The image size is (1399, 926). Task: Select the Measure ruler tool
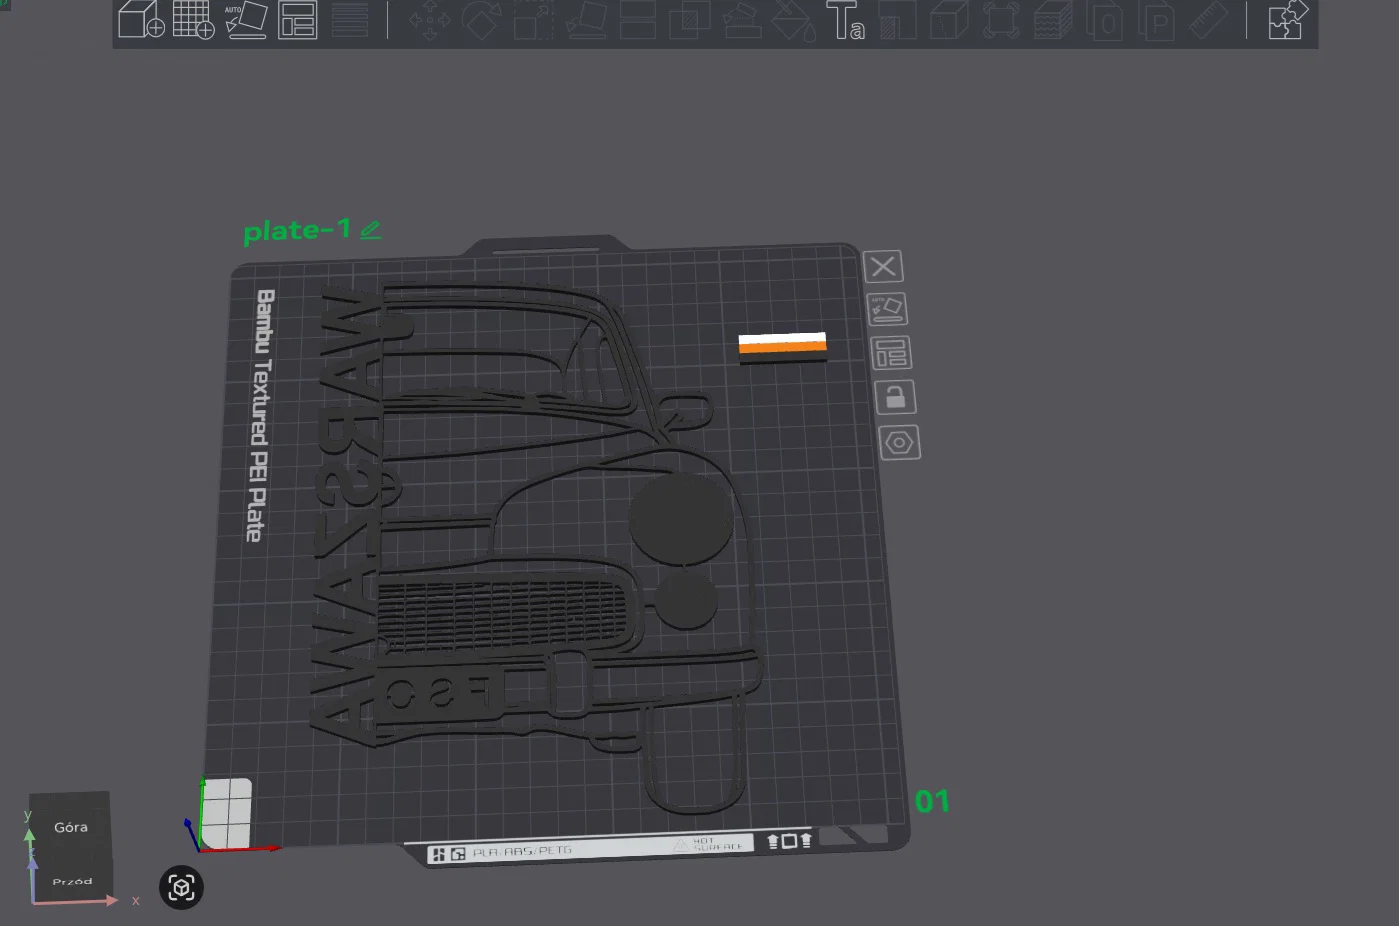[x=1209, y=19]
